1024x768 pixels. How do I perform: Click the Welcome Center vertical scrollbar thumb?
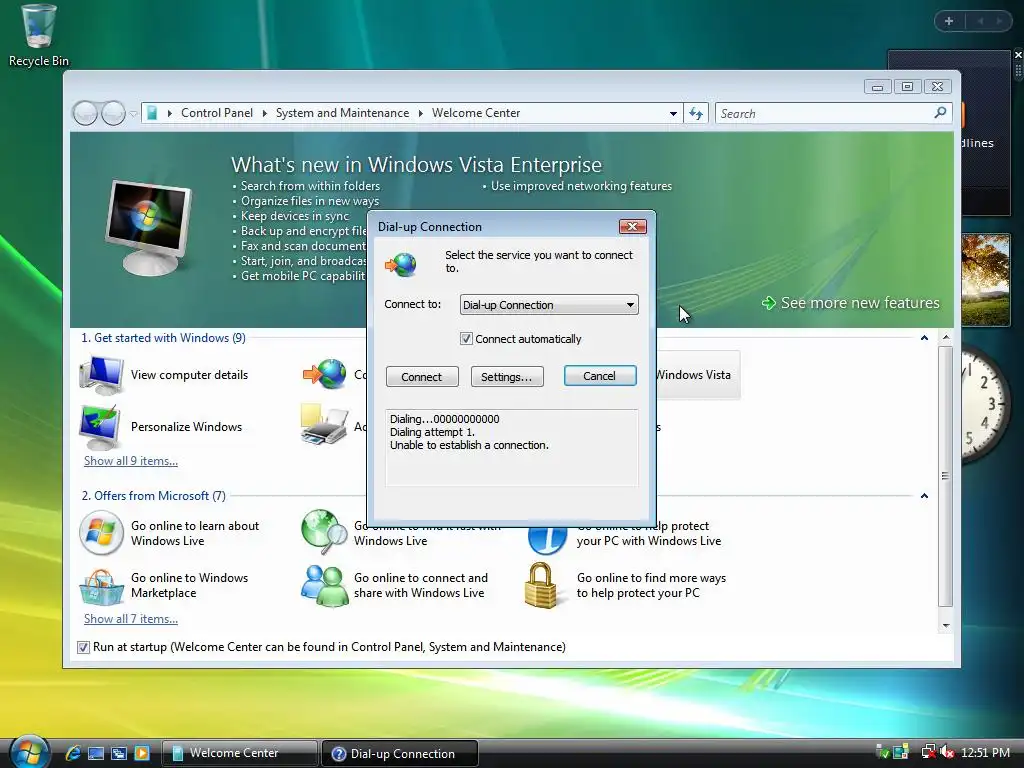coord(946,476)
